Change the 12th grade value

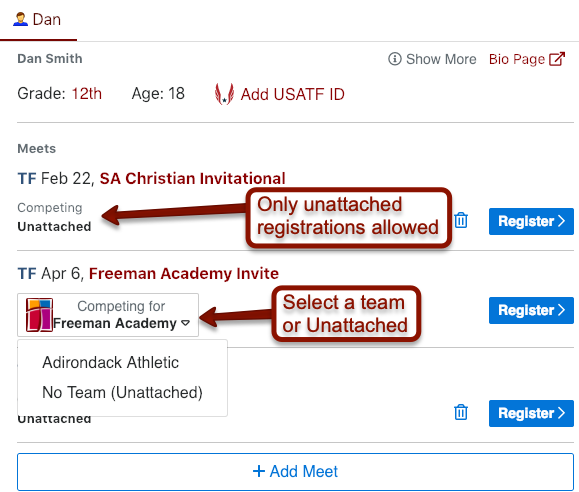coord(86,94)
